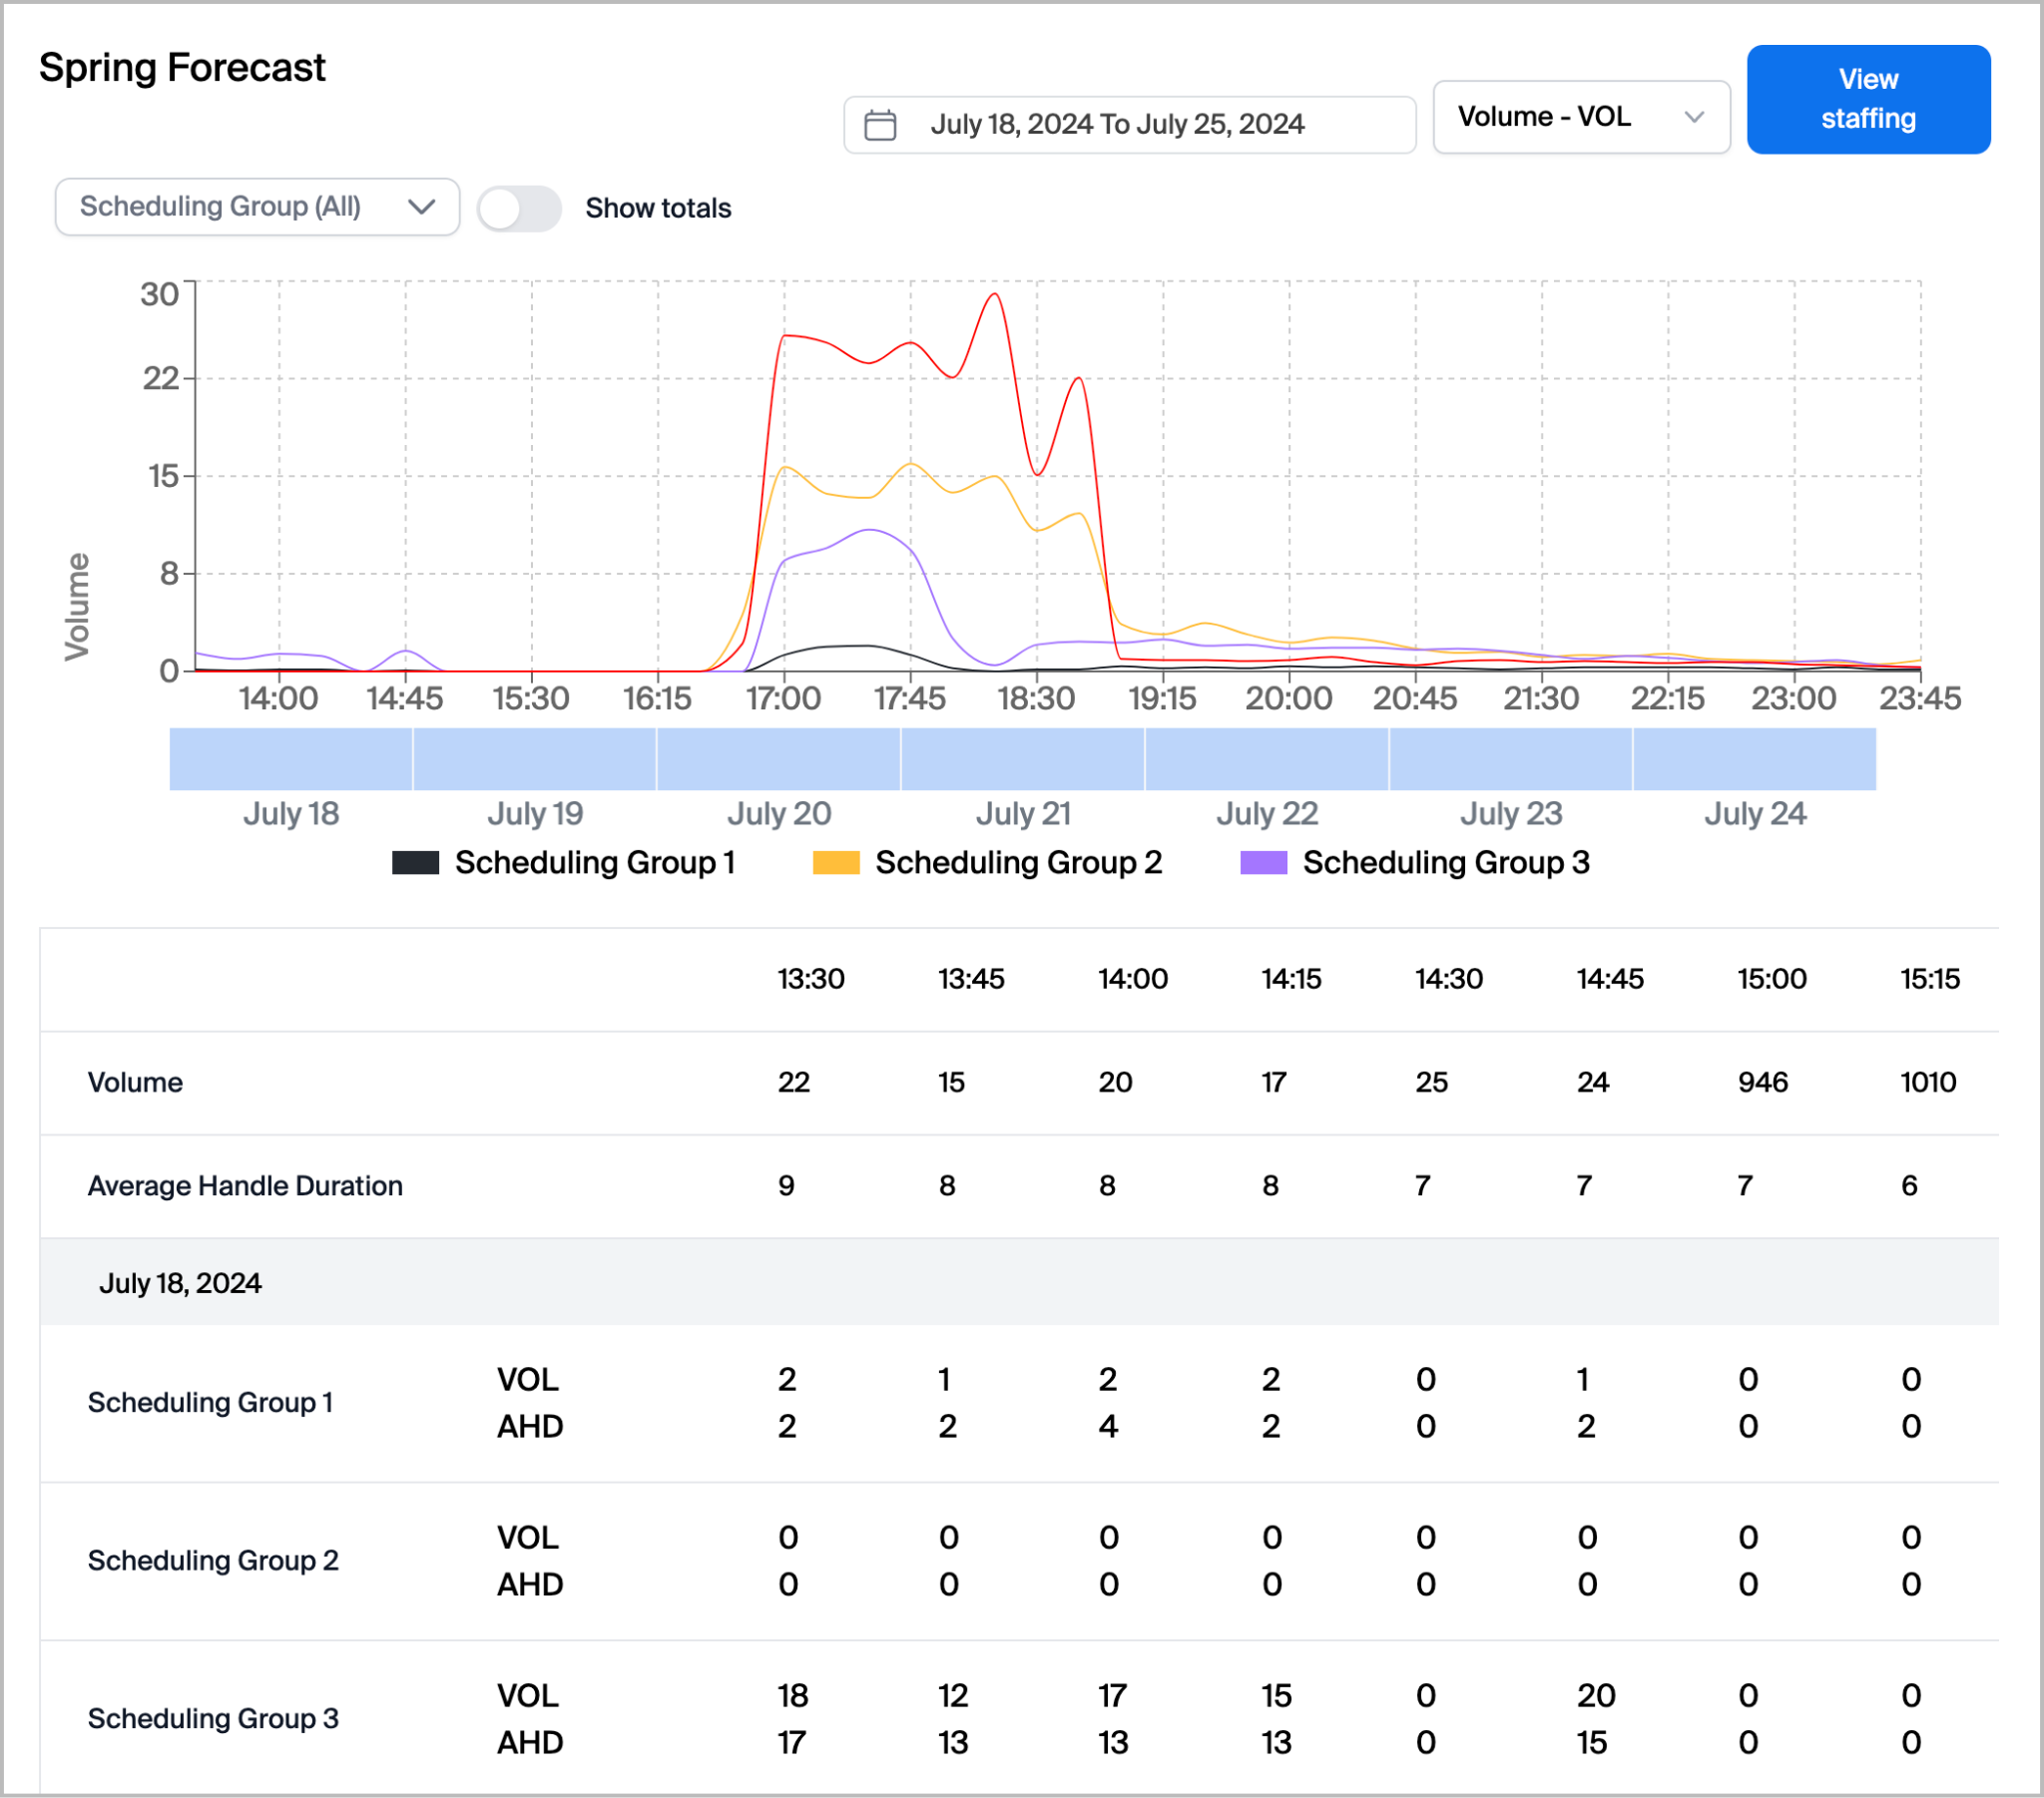Click the Volume 946 cell
Screen dimensions: 2044x1798
(x=1762, y=1082)
